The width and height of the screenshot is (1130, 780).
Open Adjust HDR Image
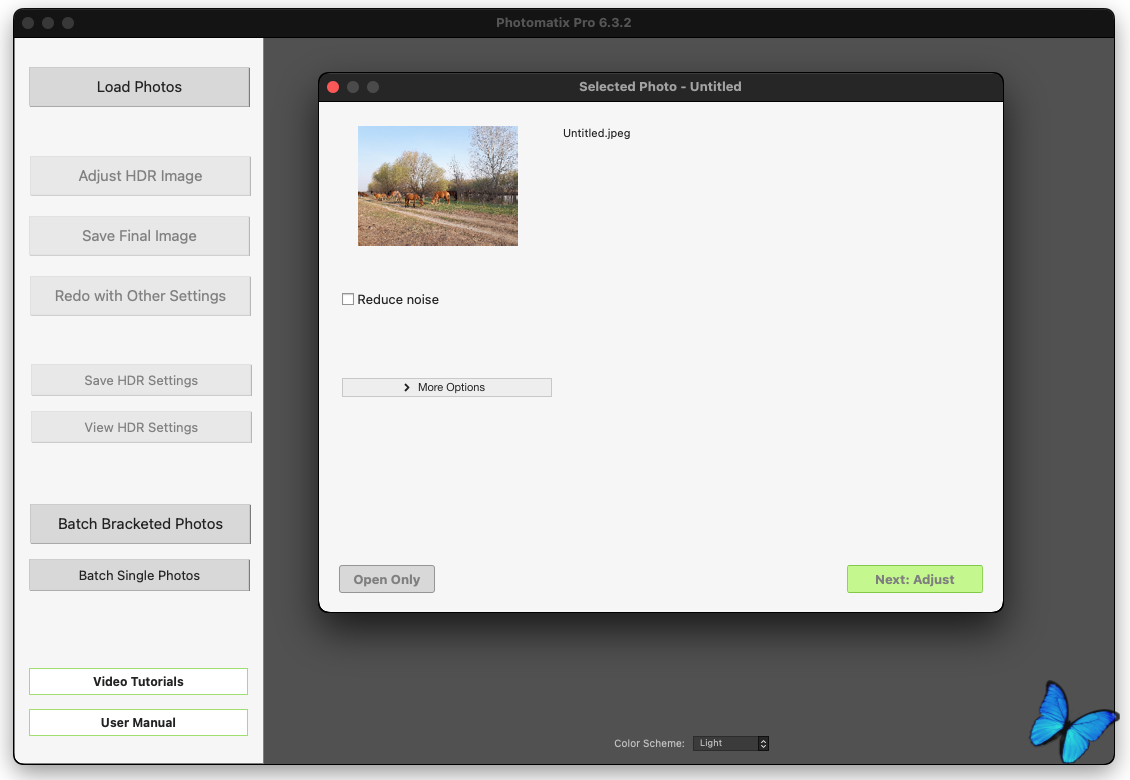point(140,176)
